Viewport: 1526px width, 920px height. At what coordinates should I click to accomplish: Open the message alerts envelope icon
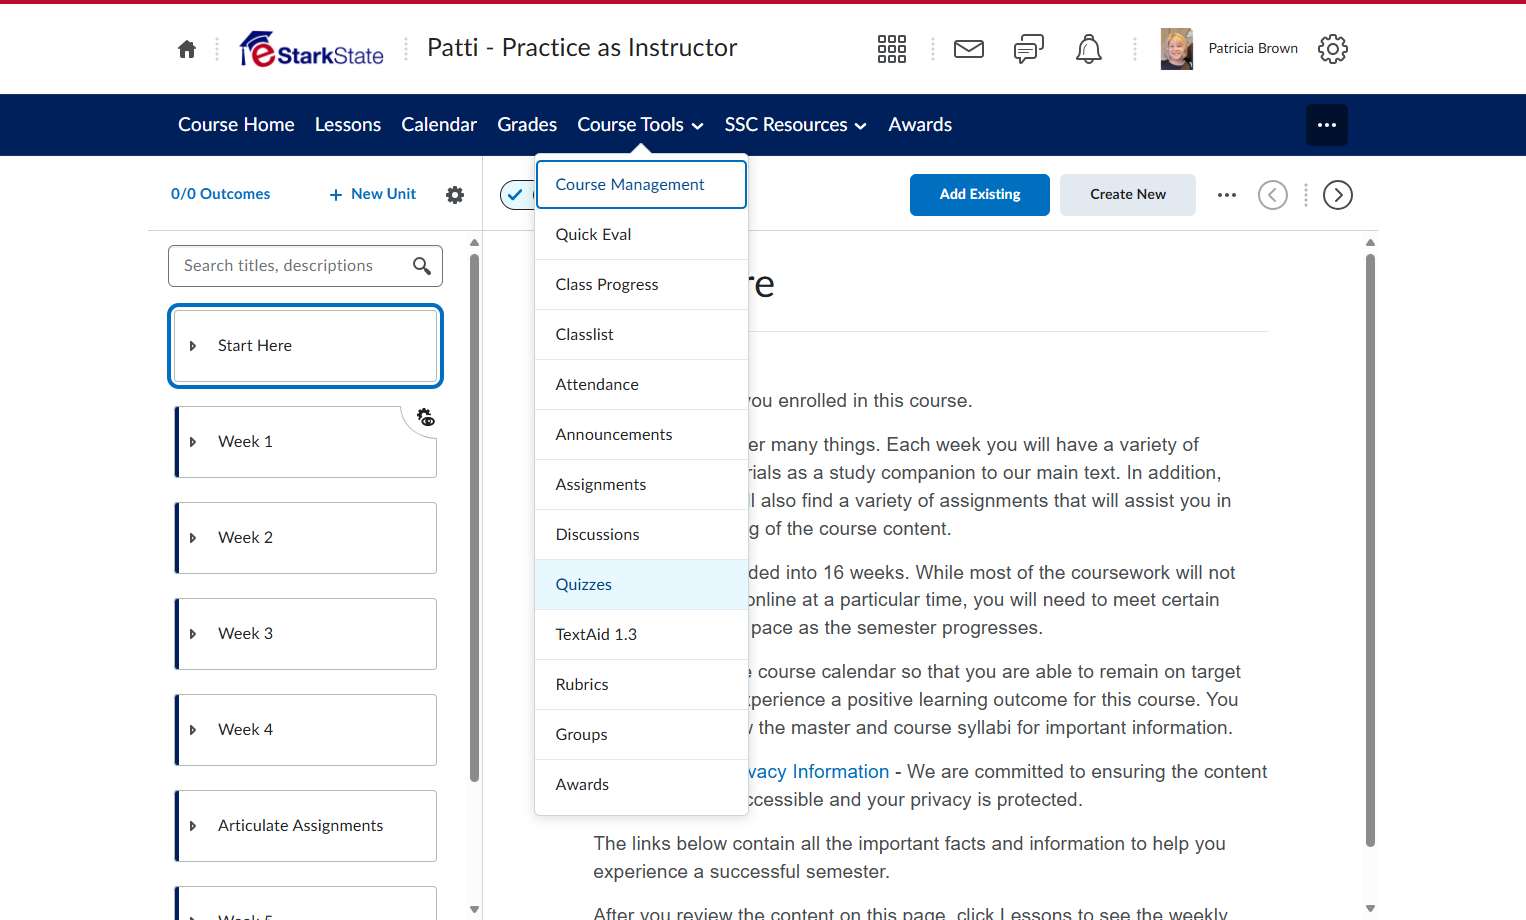click(x=969, y=49)
